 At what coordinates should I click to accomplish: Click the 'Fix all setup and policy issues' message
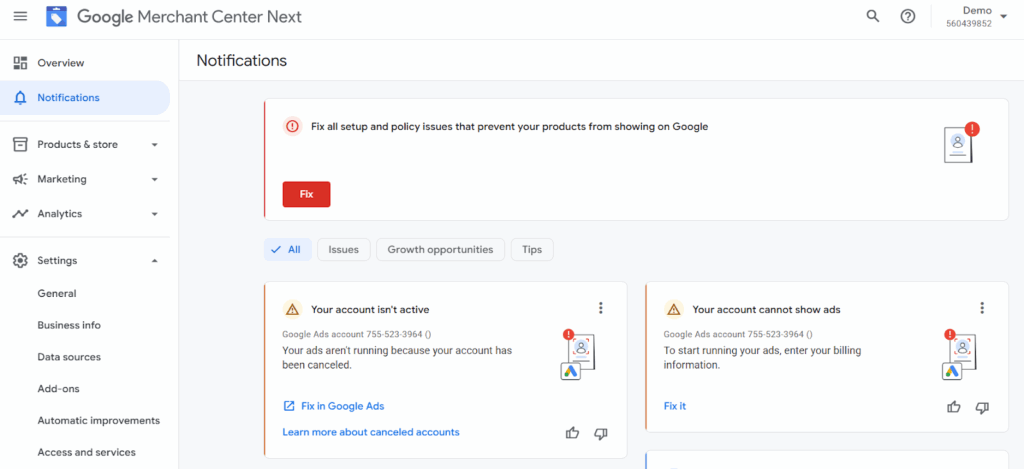pos(510,127)
